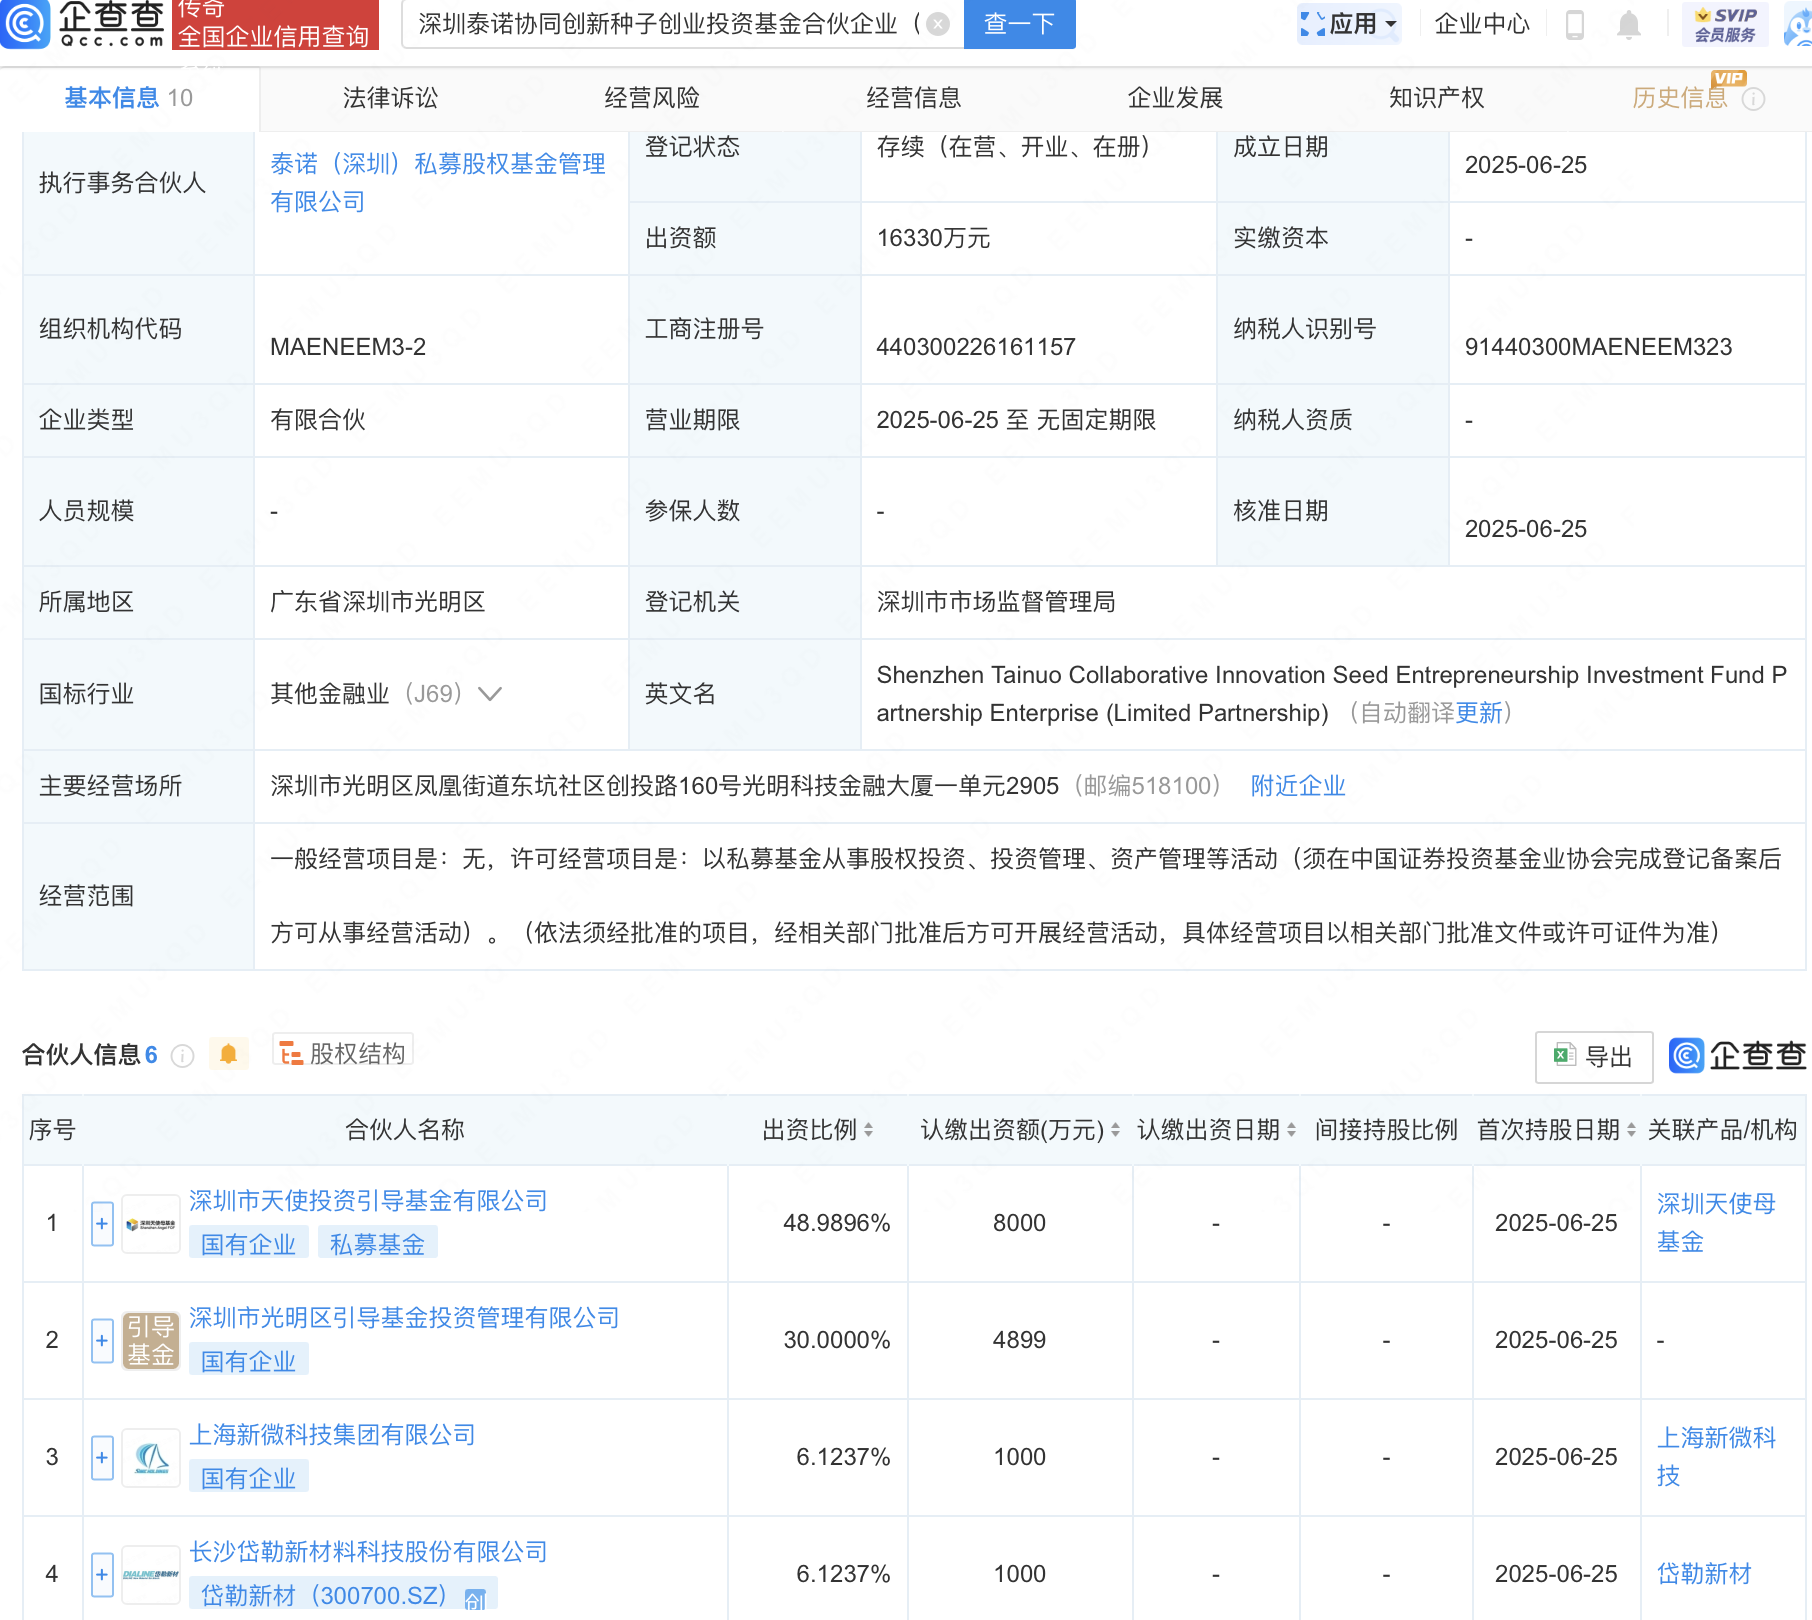Switch to 经营信息 tab

tap(914, 98)
